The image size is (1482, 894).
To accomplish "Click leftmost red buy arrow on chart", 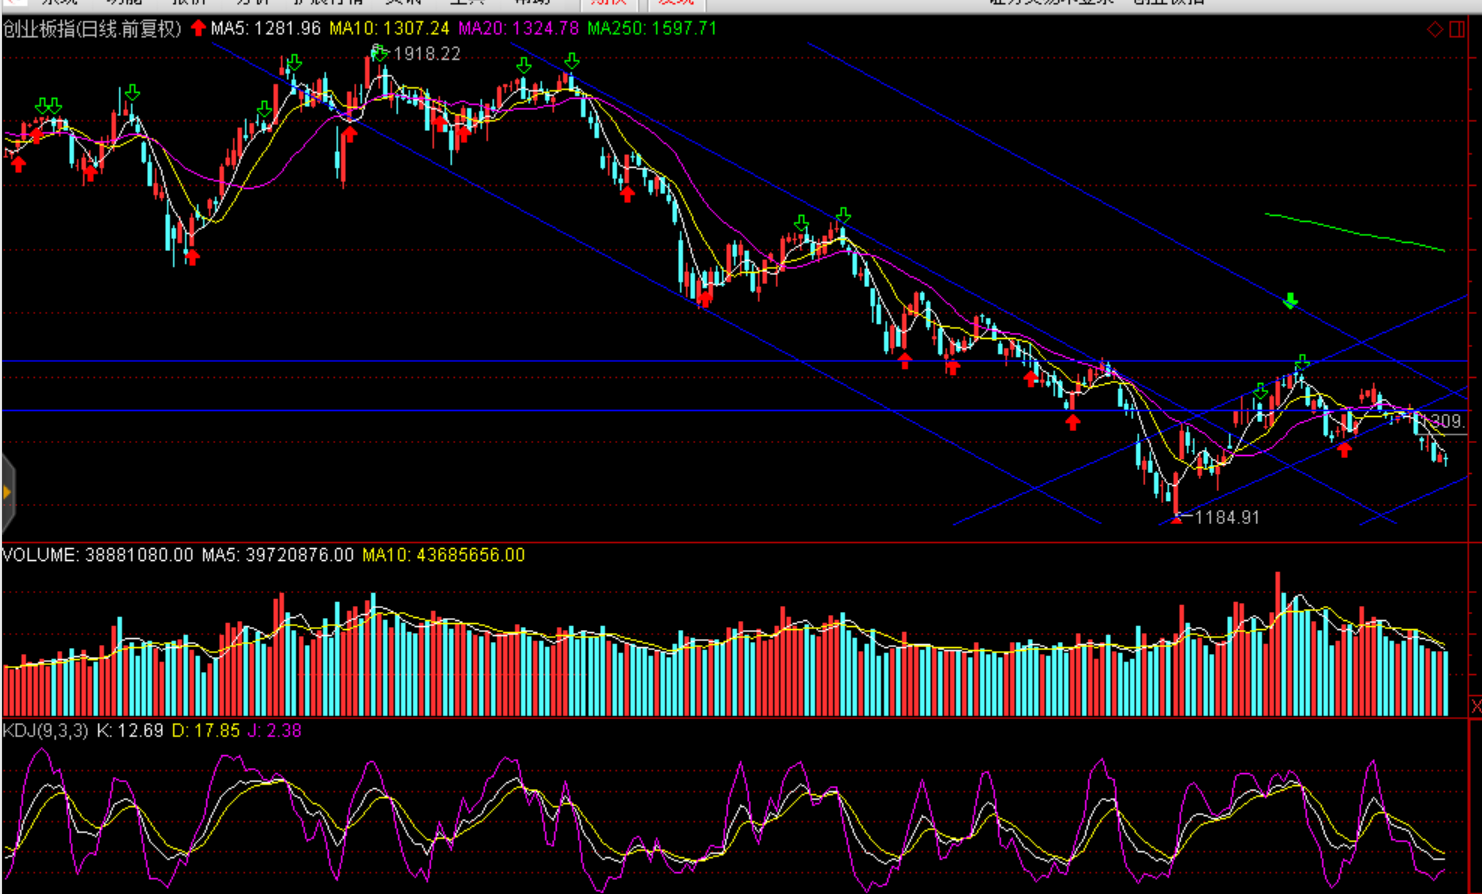I will pyautogui.click(x=18, y=164).
